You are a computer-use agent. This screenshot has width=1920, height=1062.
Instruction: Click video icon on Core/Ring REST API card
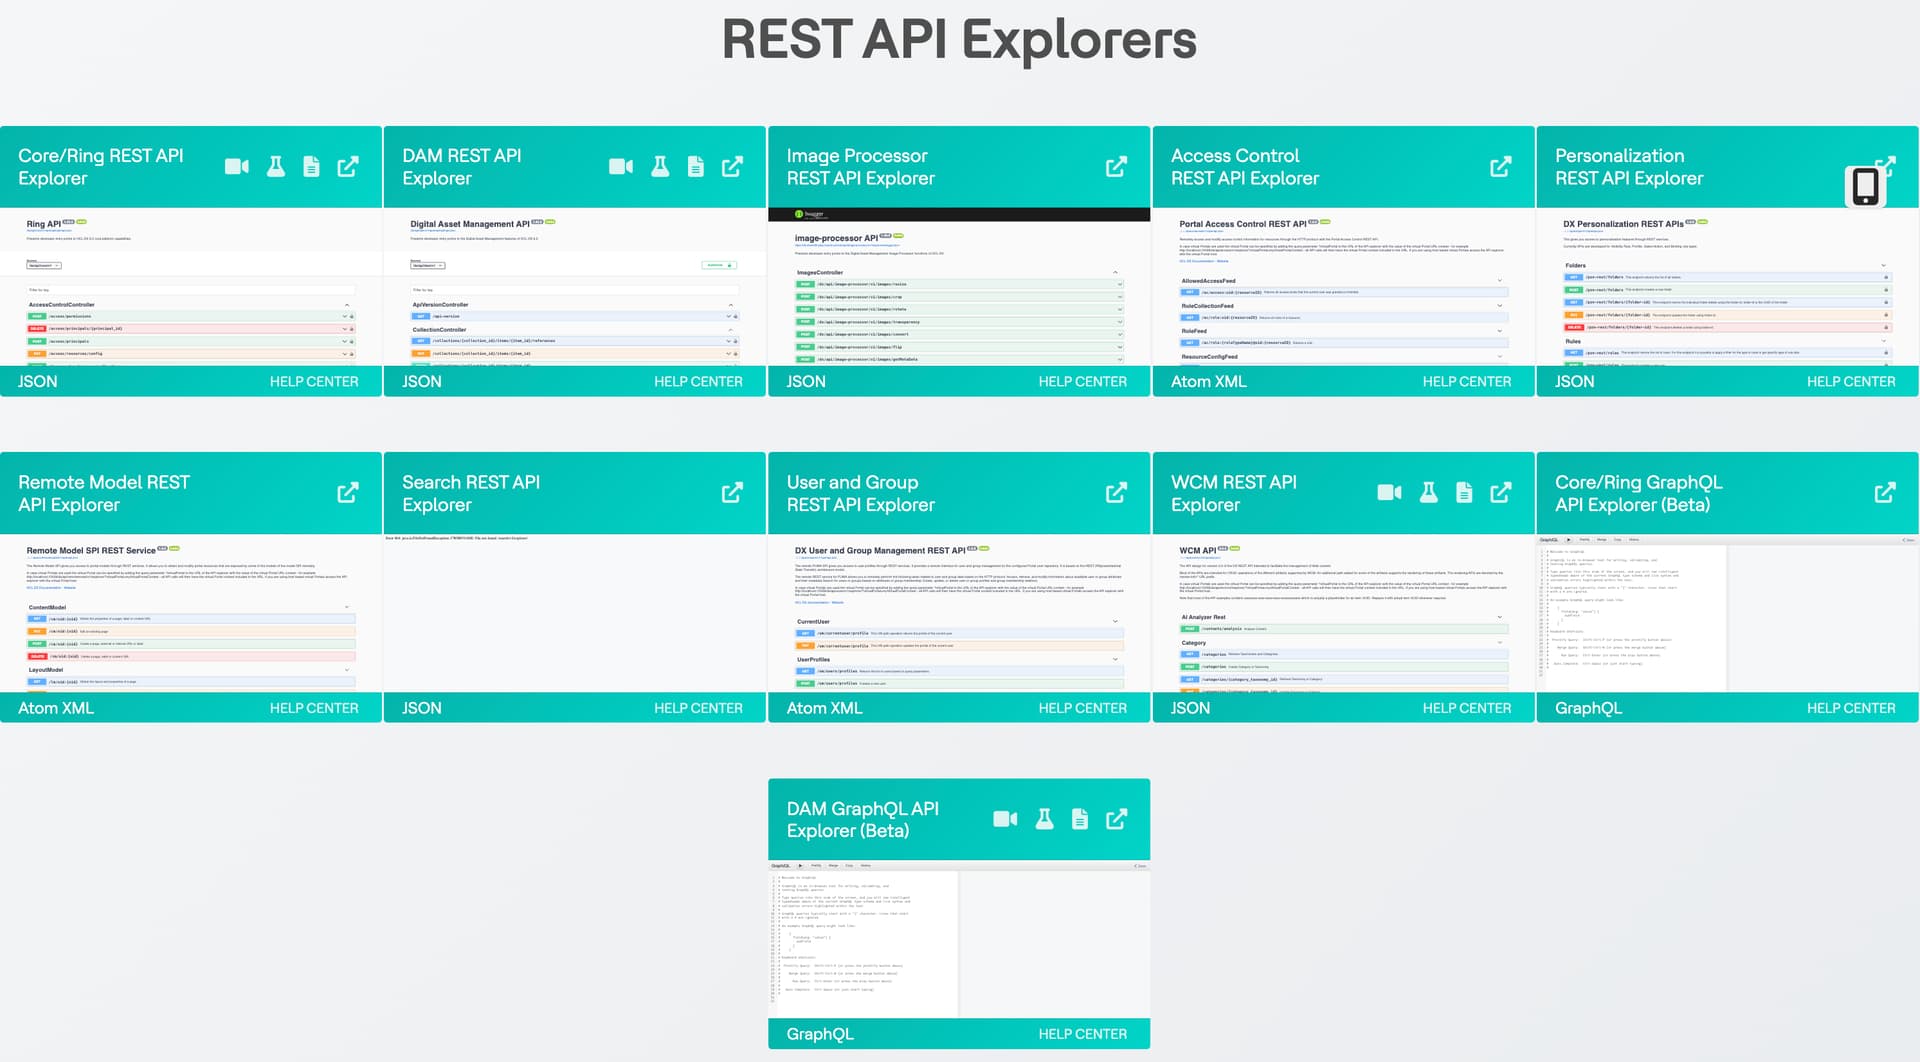(236, 167)
